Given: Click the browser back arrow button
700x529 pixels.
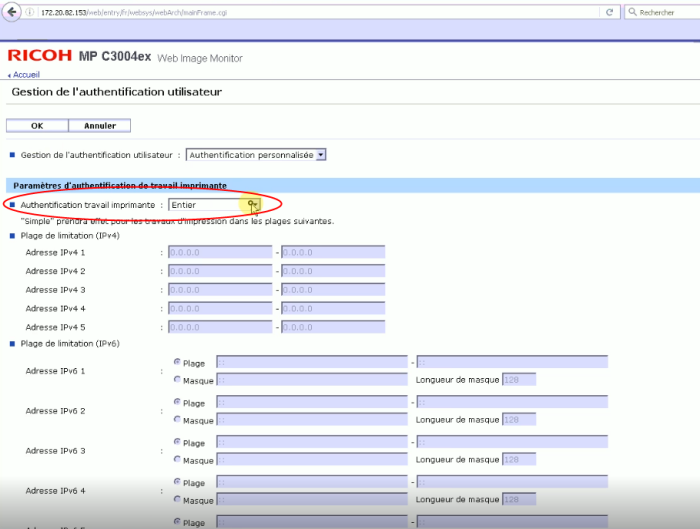Looking at the screenshot, I should pos(13,12).
